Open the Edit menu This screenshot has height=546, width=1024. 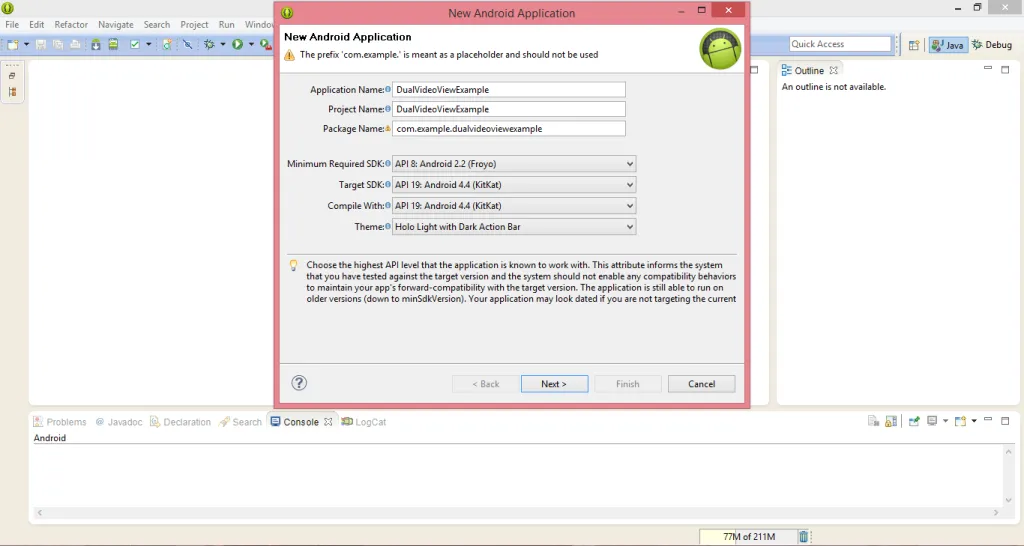tap(37, 24)
